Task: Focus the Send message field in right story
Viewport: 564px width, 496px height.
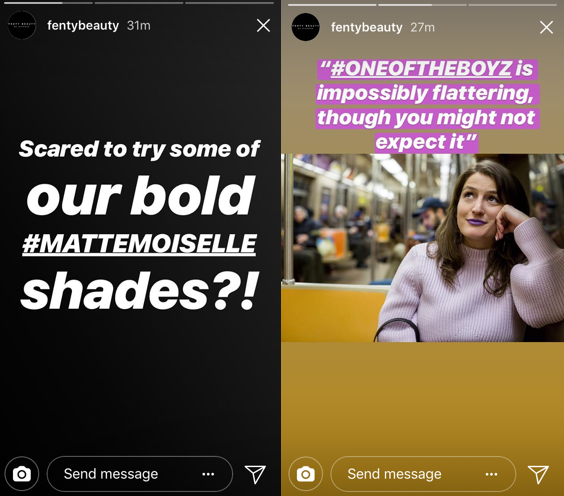Action: 423,474
